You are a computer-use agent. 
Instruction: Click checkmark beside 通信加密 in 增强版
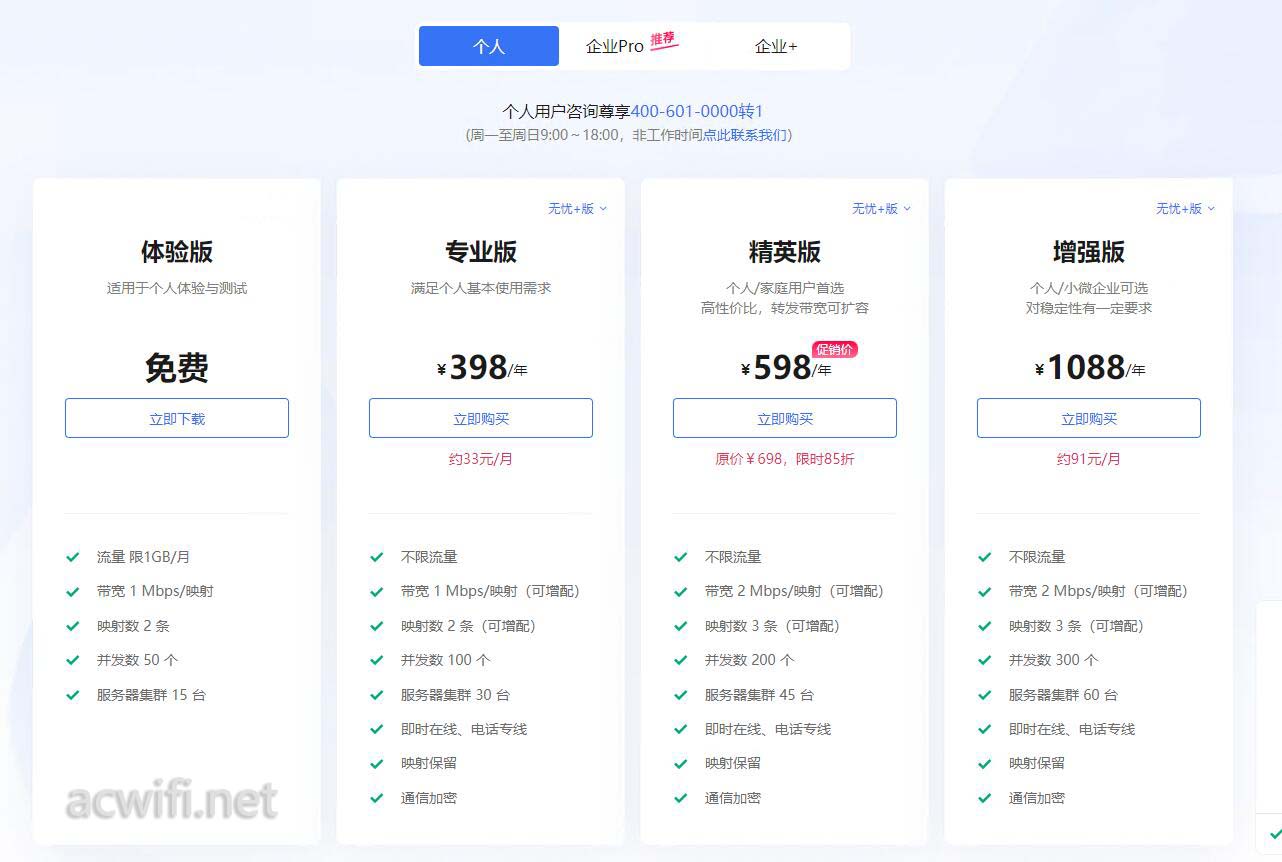(x=984, y=798)
